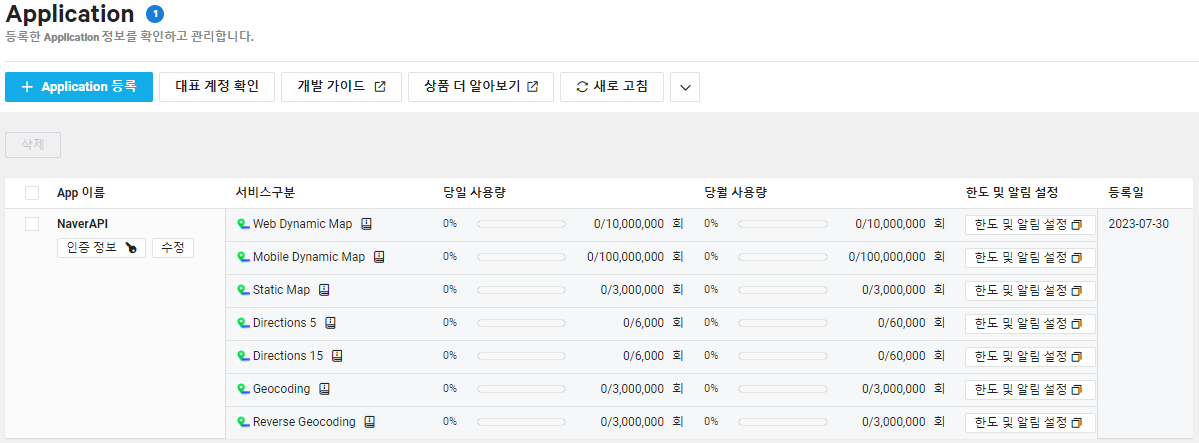
Task: Click the service icon before Directions 15
Action: pyautogui.click(x=243, y=356)
